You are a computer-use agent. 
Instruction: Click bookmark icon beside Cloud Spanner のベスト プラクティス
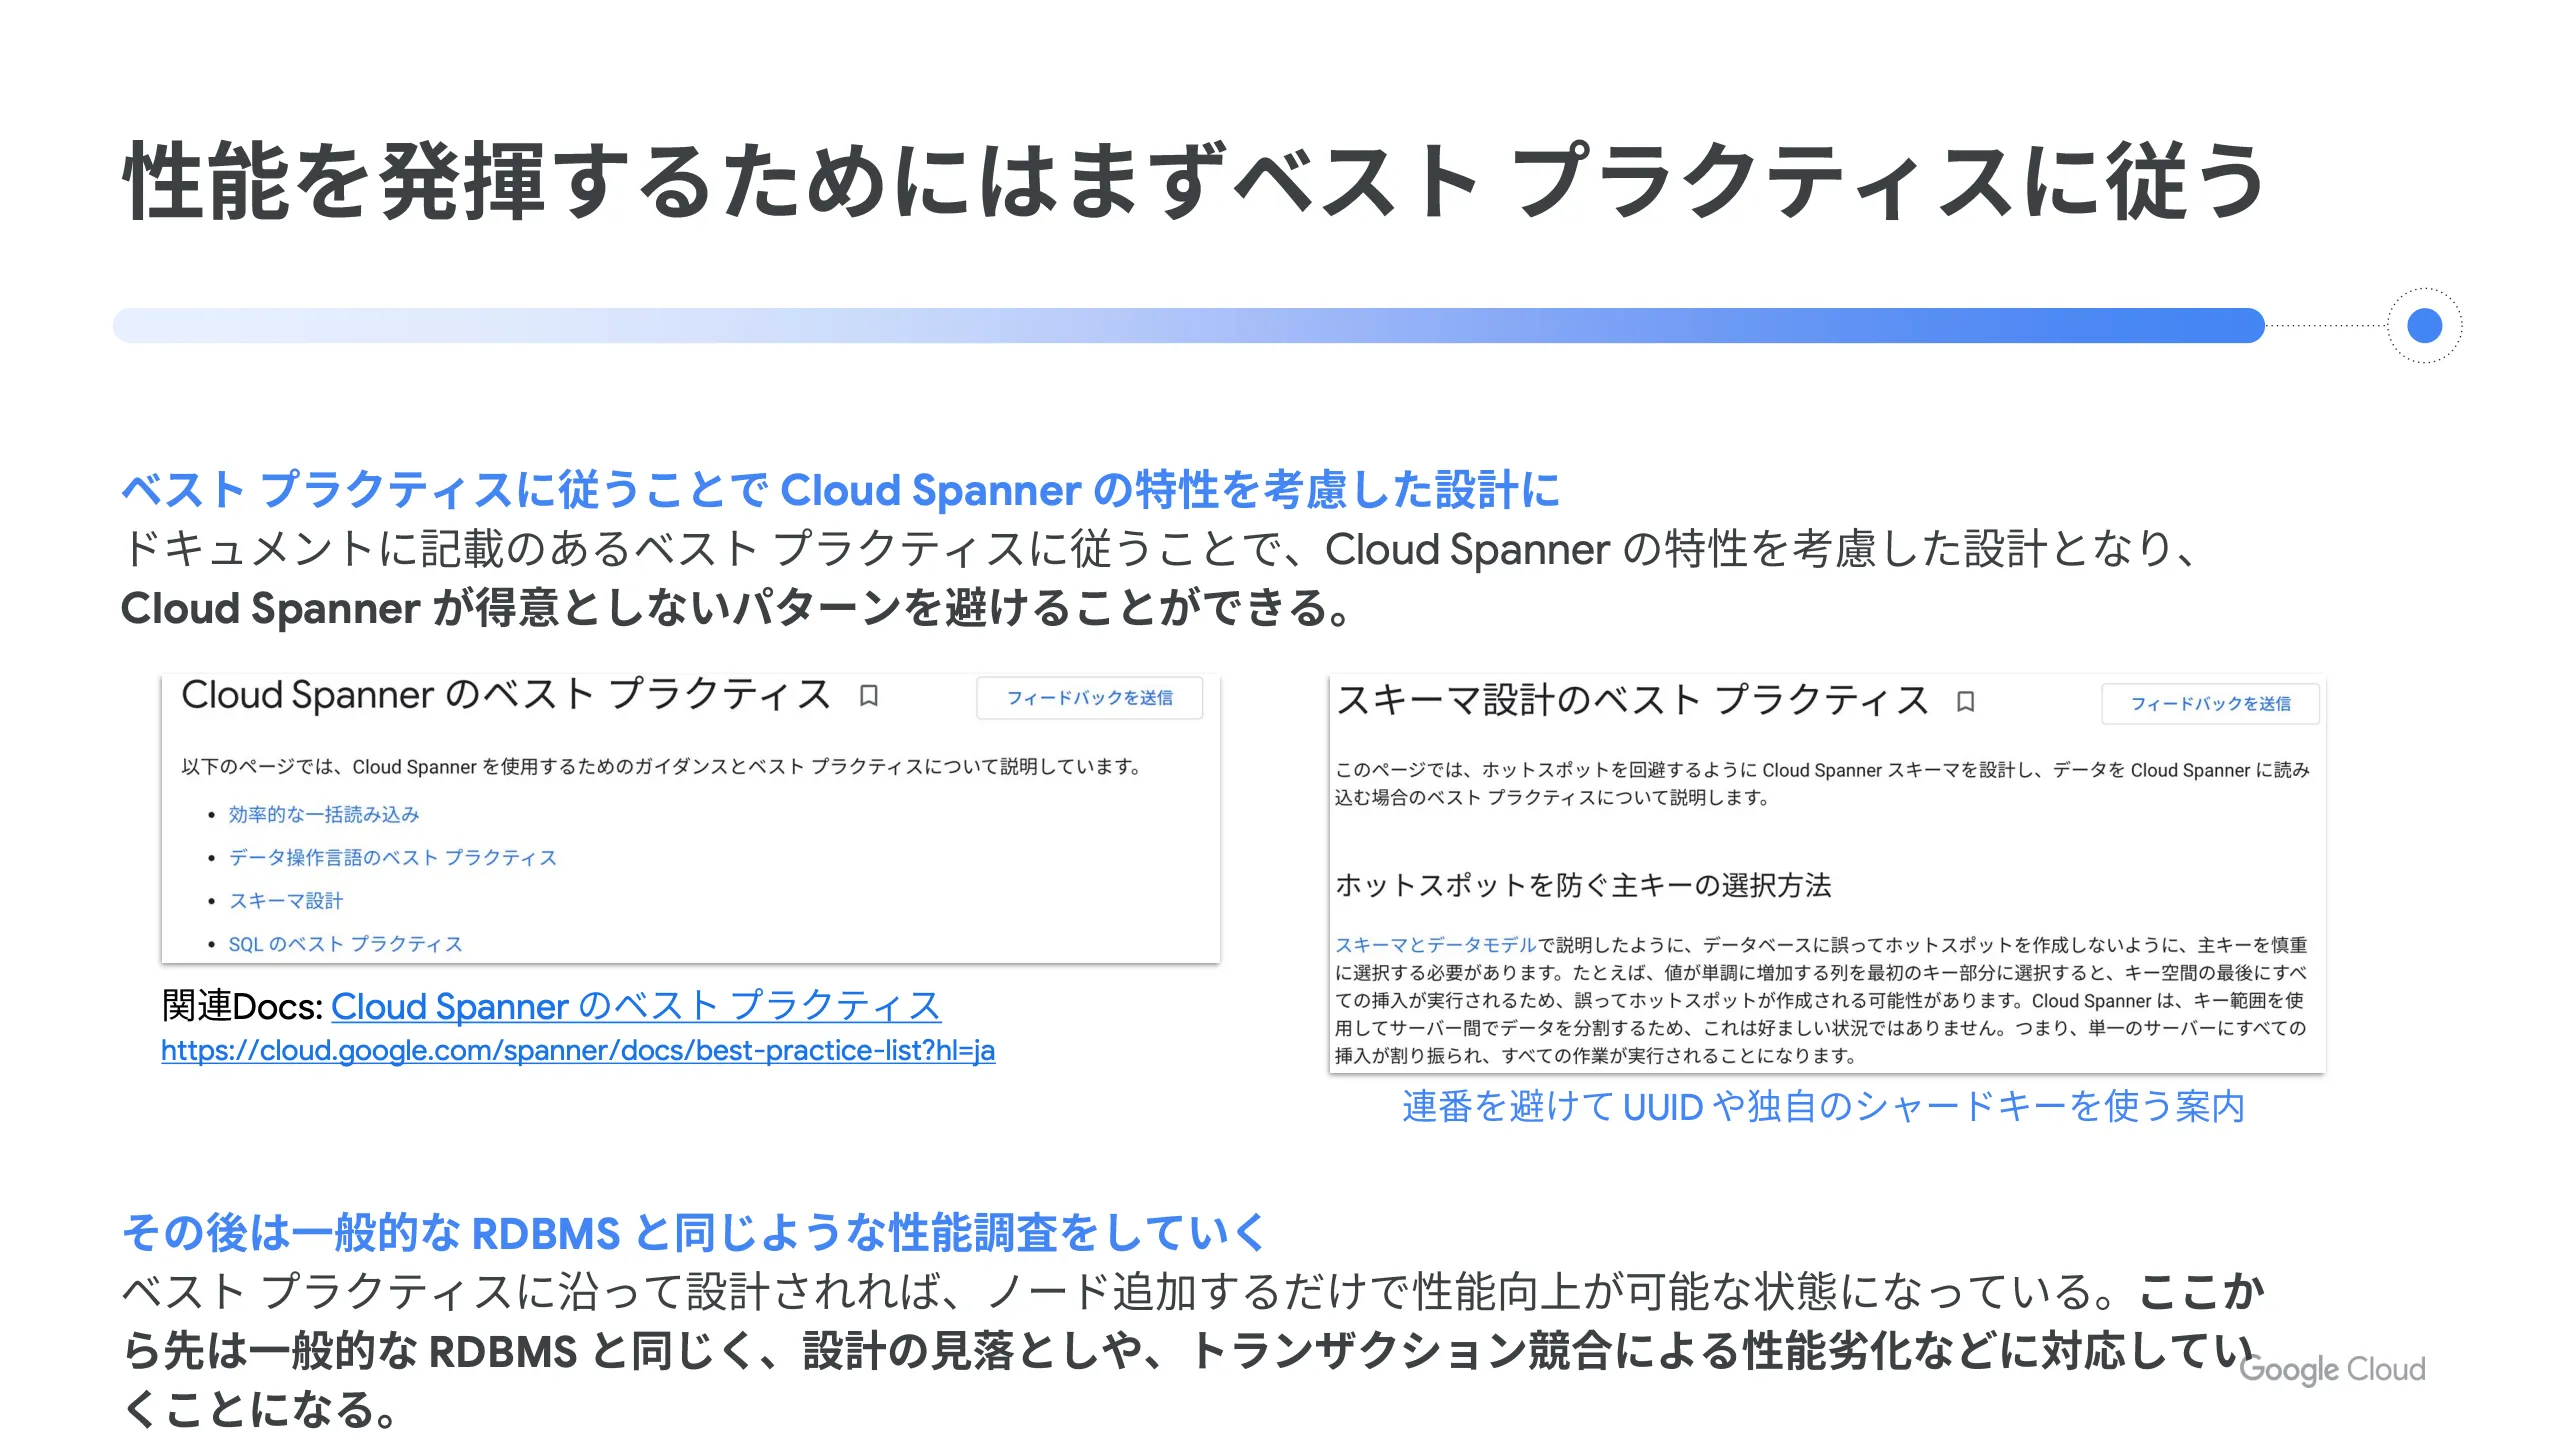click(868, 696)
